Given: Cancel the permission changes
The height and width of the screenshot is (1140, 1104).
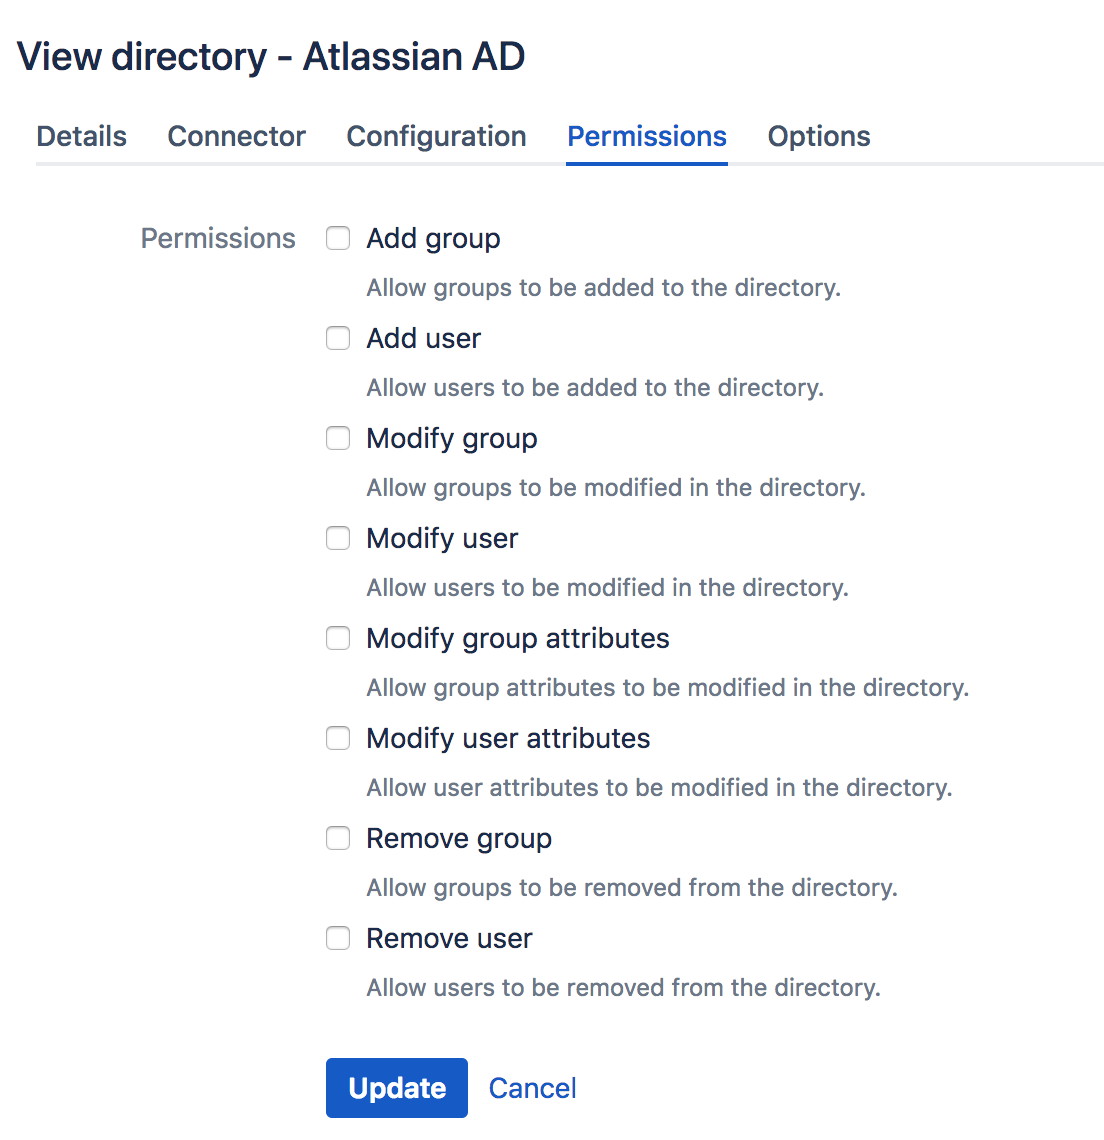Looking at the screenshot, I should [532, 1088].
